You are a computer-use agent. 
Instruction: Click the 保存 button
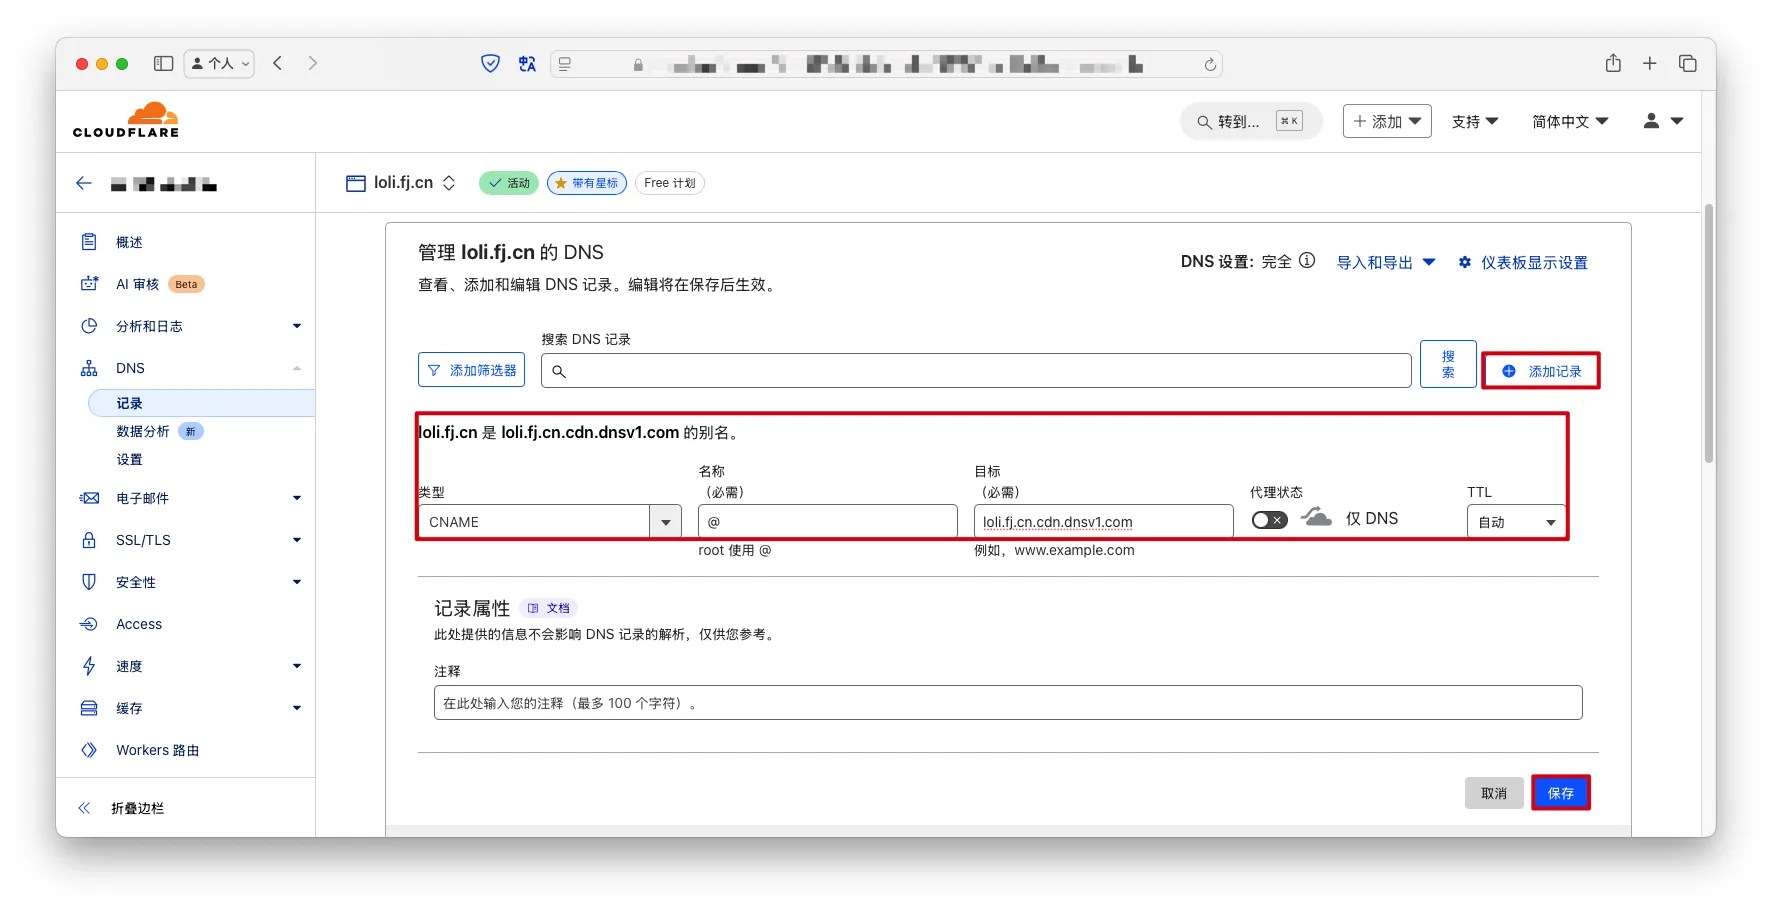[x=1560, y=793]
